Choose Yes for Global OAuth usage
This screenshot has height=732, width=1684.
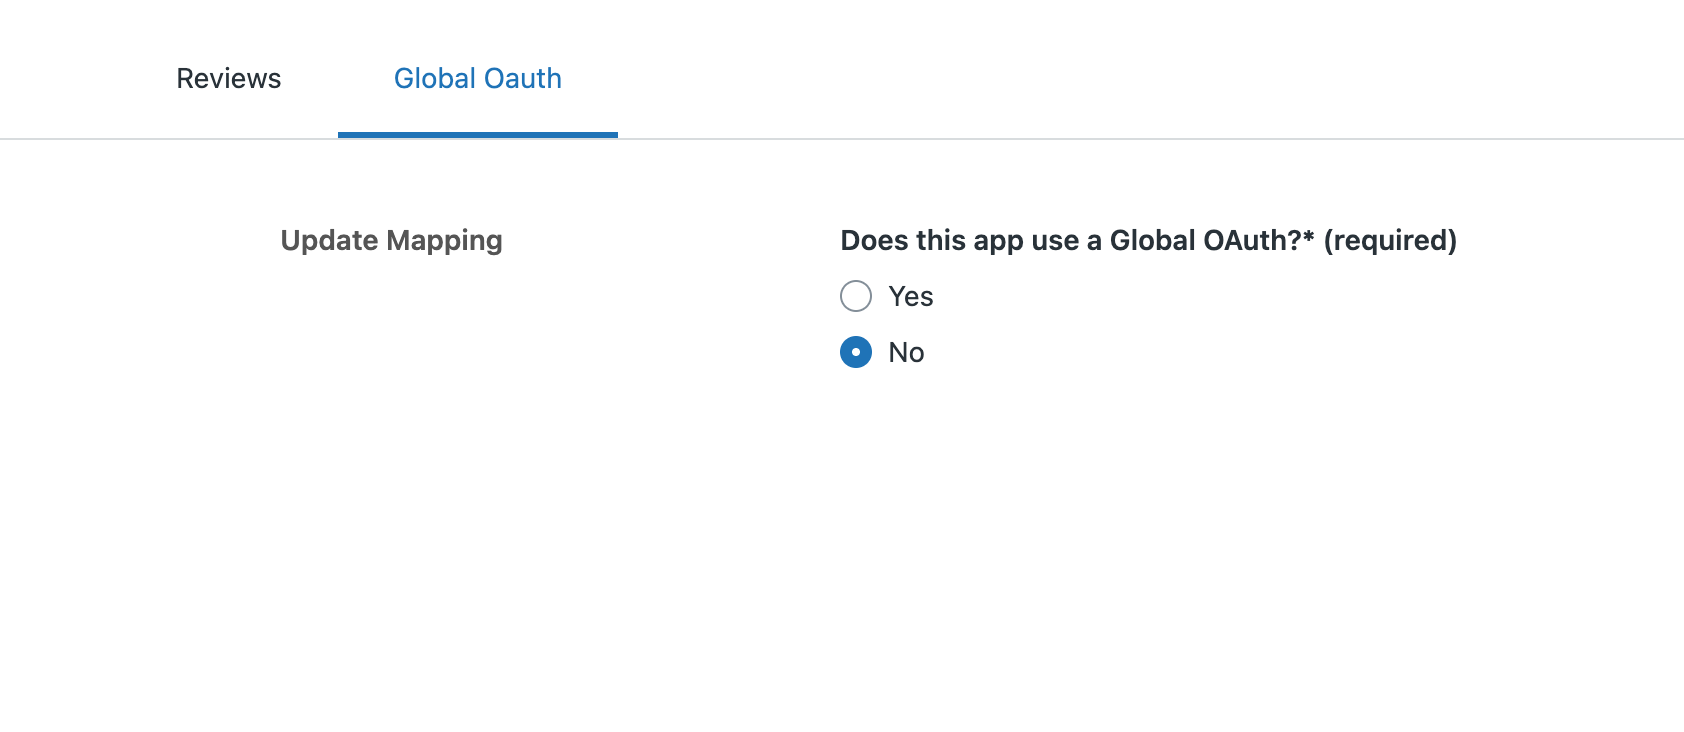[856, 296]
